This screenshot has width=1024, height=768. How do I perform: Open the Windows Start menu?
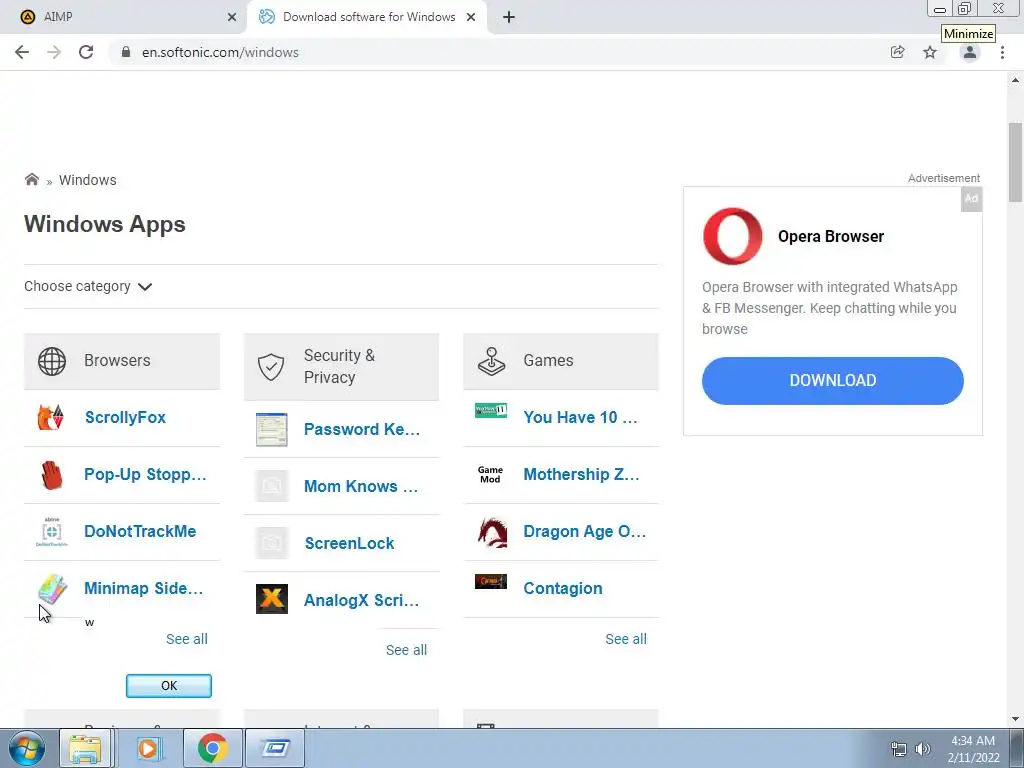[27, 748]
